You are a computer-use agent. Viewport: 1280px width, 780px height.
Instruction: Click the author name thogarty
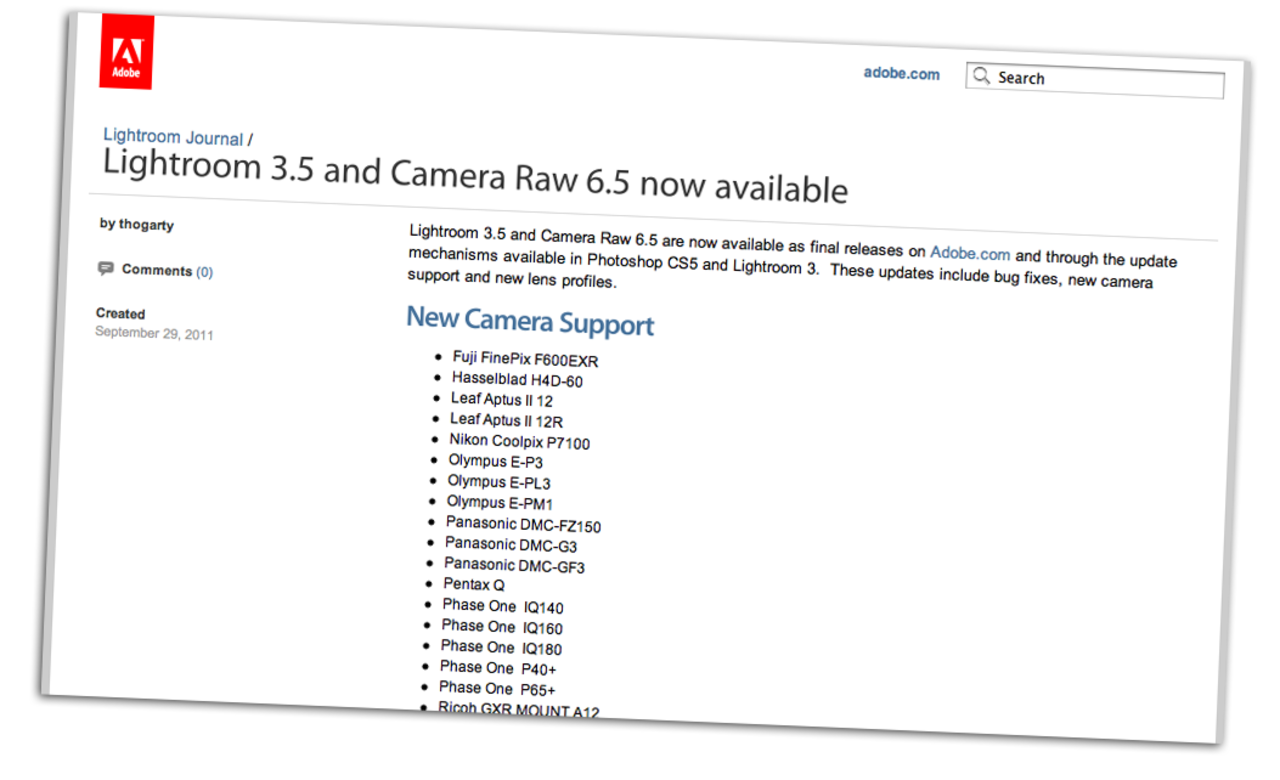(146, 224)
